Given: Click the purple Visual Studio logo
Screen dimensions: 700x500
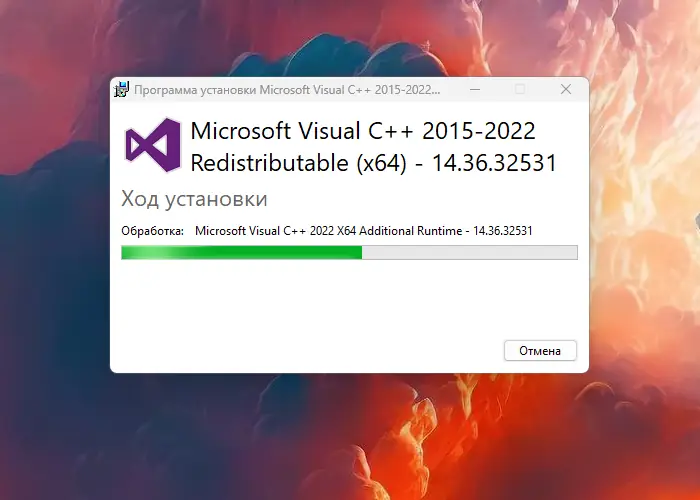Looking at the screenshot, I should (x=153, y=145).
